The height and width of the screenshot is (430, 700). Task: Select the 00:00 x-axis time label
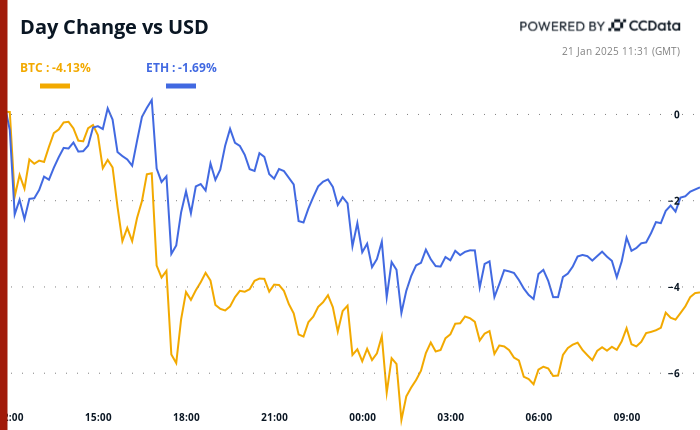click(x=362, y=416)
